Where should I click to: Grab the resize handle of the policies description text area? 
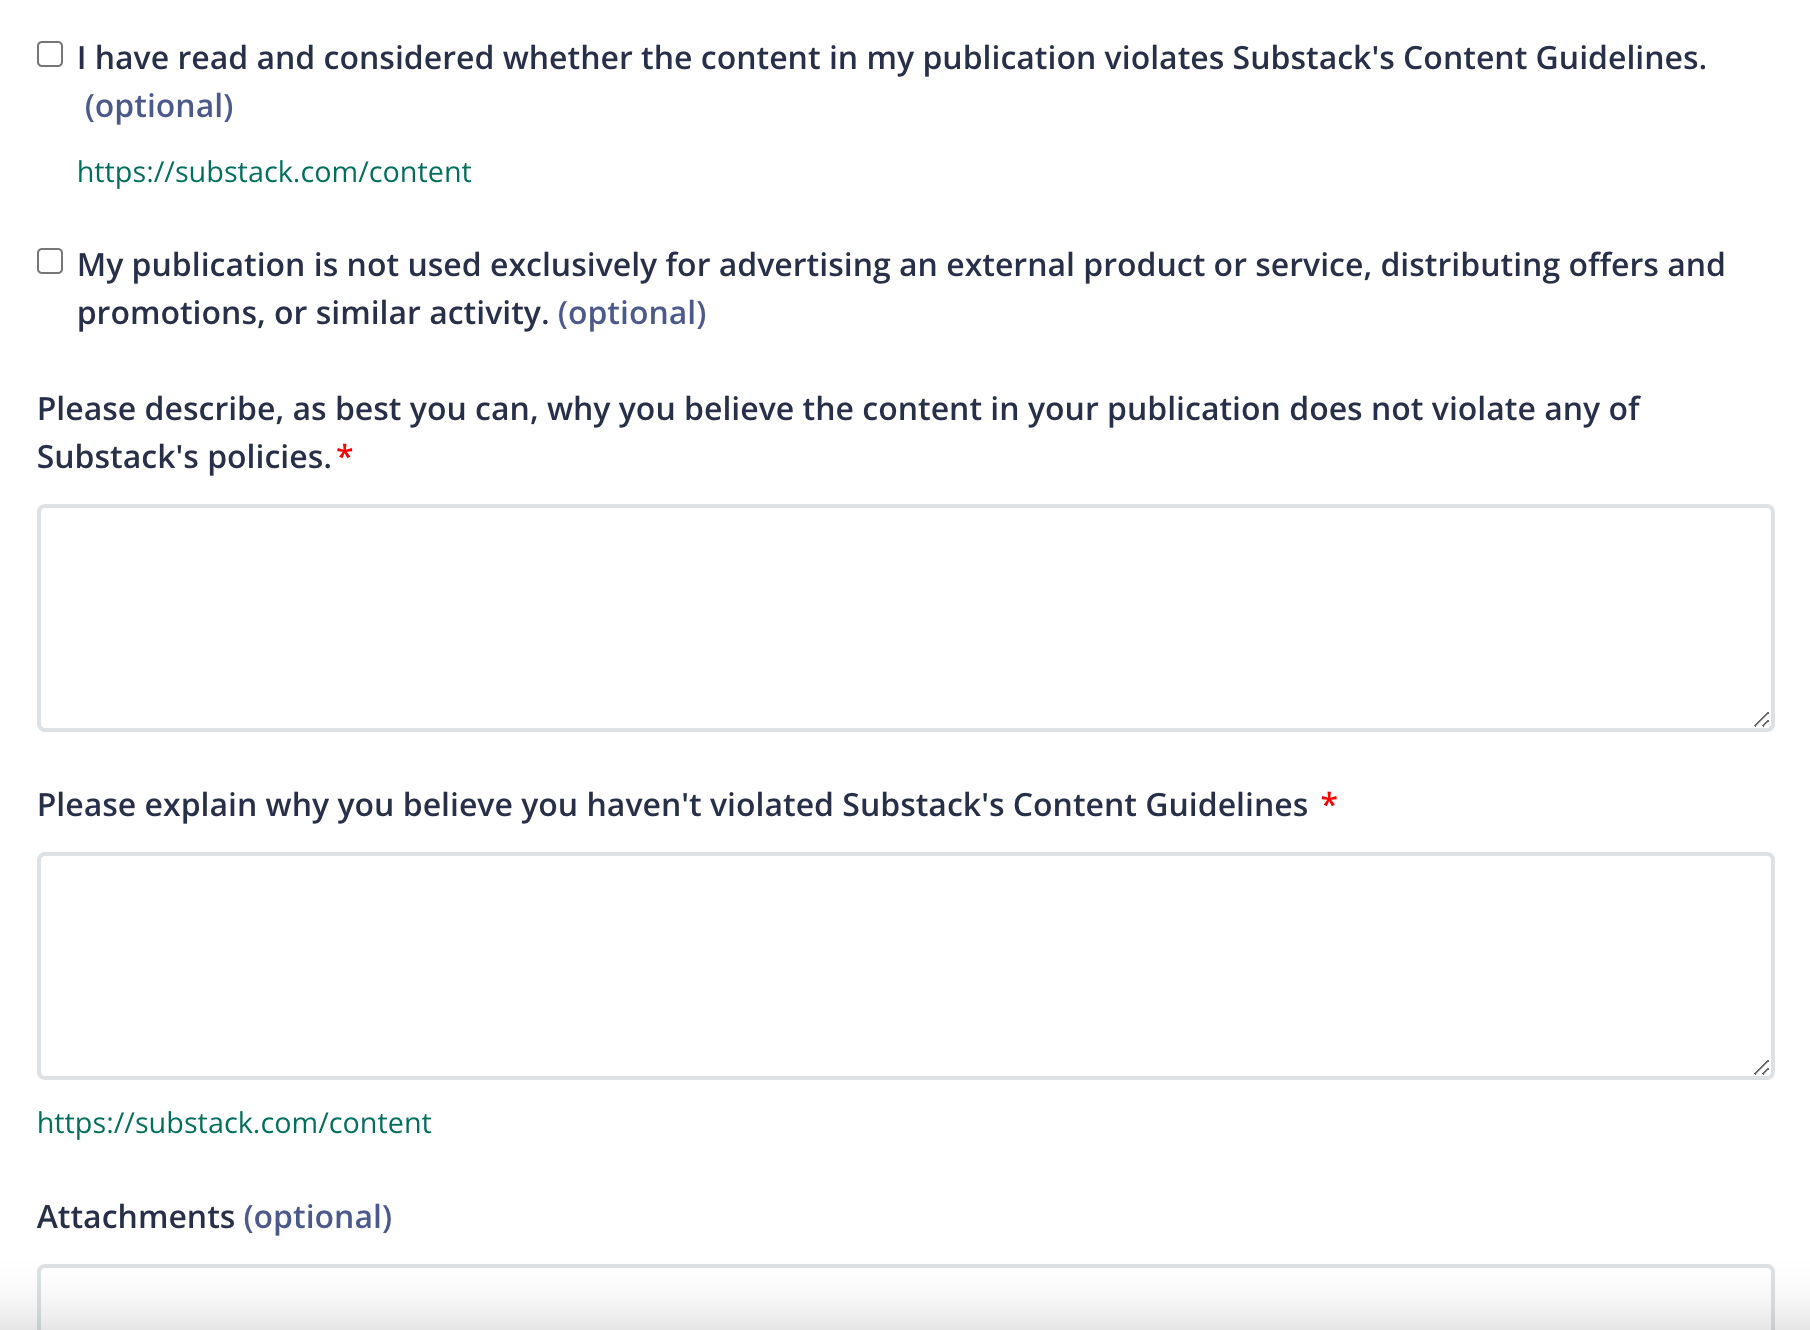pyautogui.click(x=1761, y=719)
